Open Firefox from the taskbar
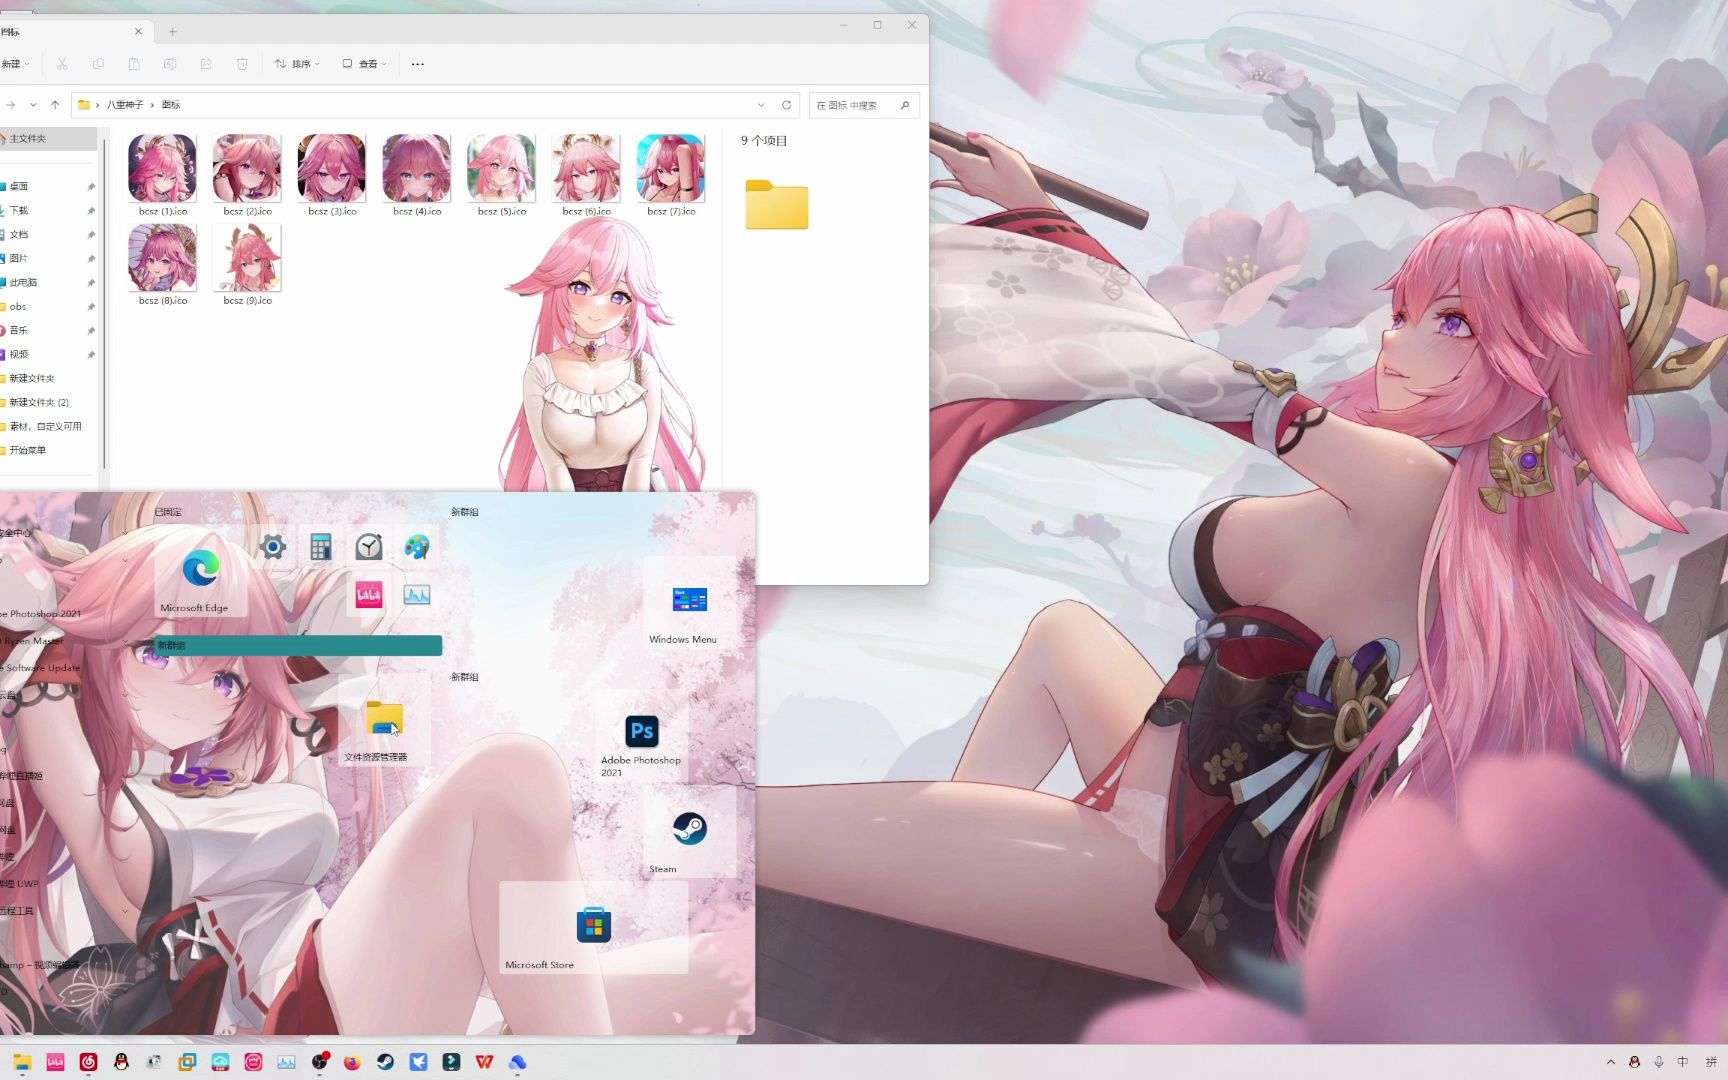 [352, 1062]
